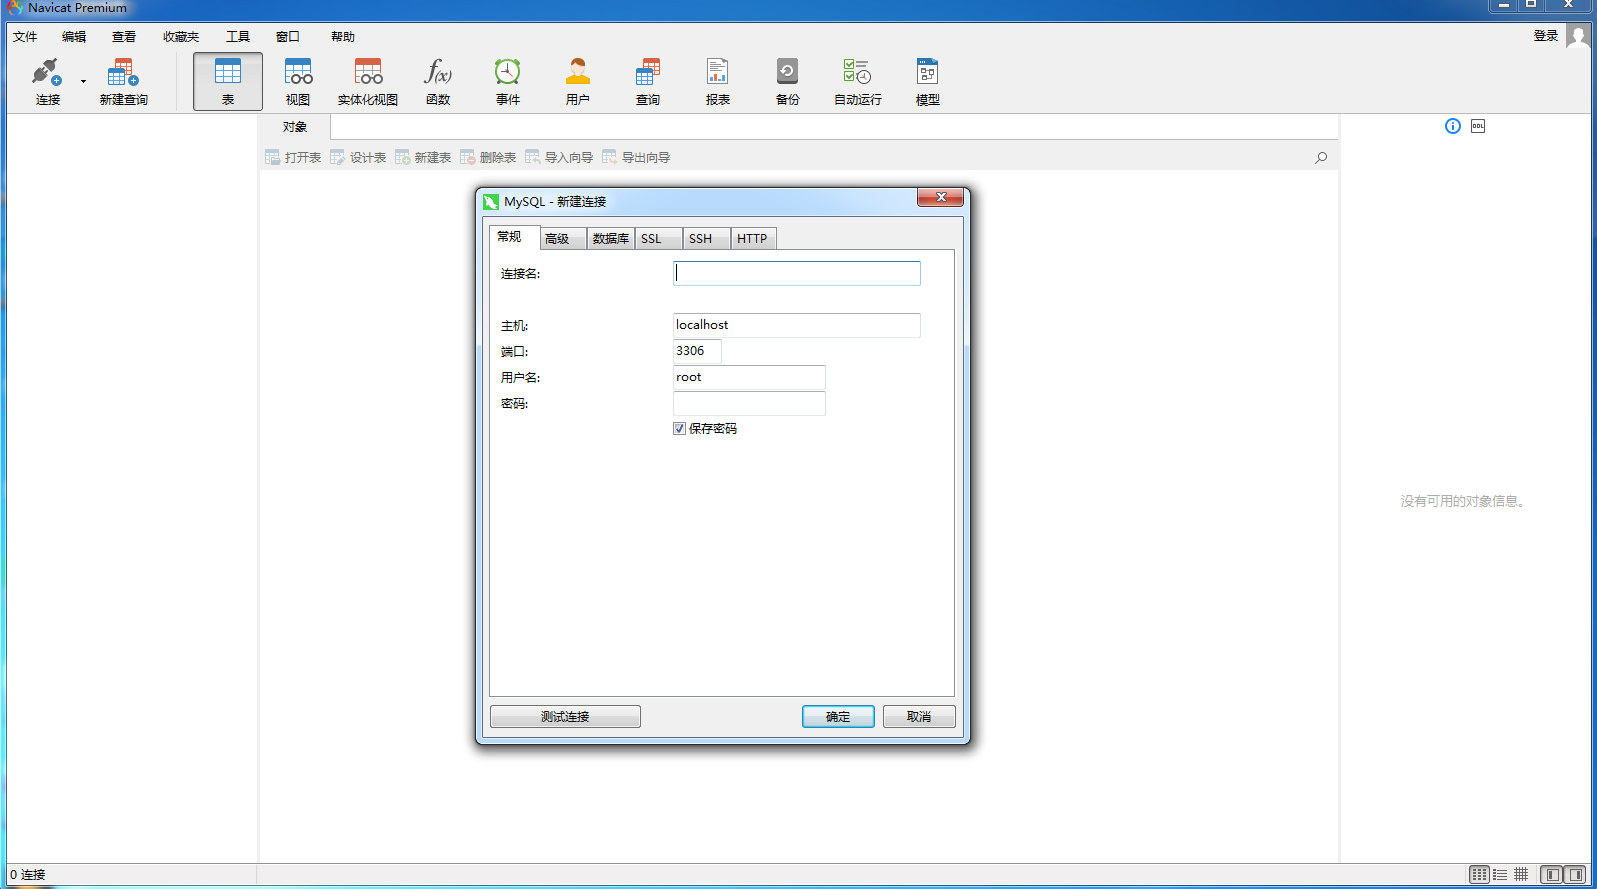This screenshot has width=1597, height=889.
Task: Open the 编辑 edit menu
Action: pos(74,37)
